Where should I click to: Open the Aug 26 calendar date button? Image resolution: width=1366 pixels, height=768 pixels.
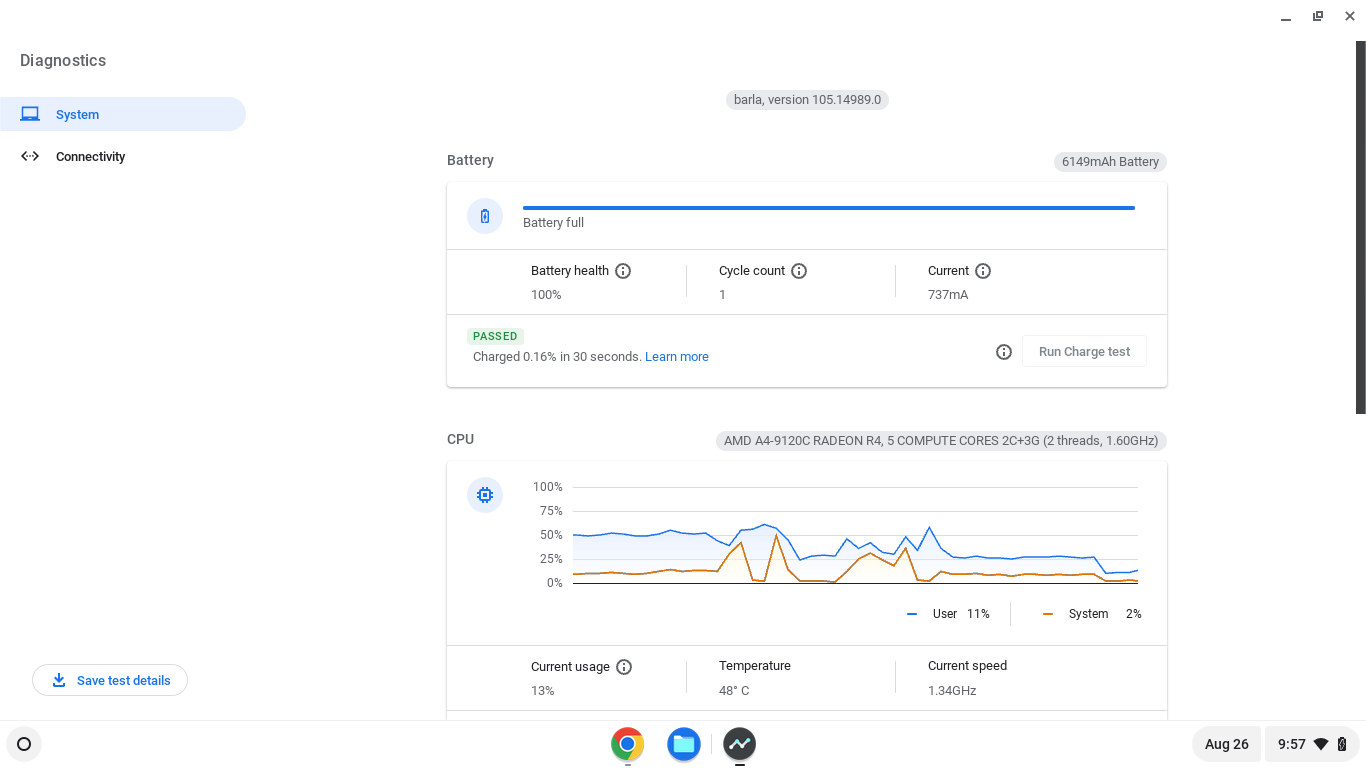[x=1226, y=744]
